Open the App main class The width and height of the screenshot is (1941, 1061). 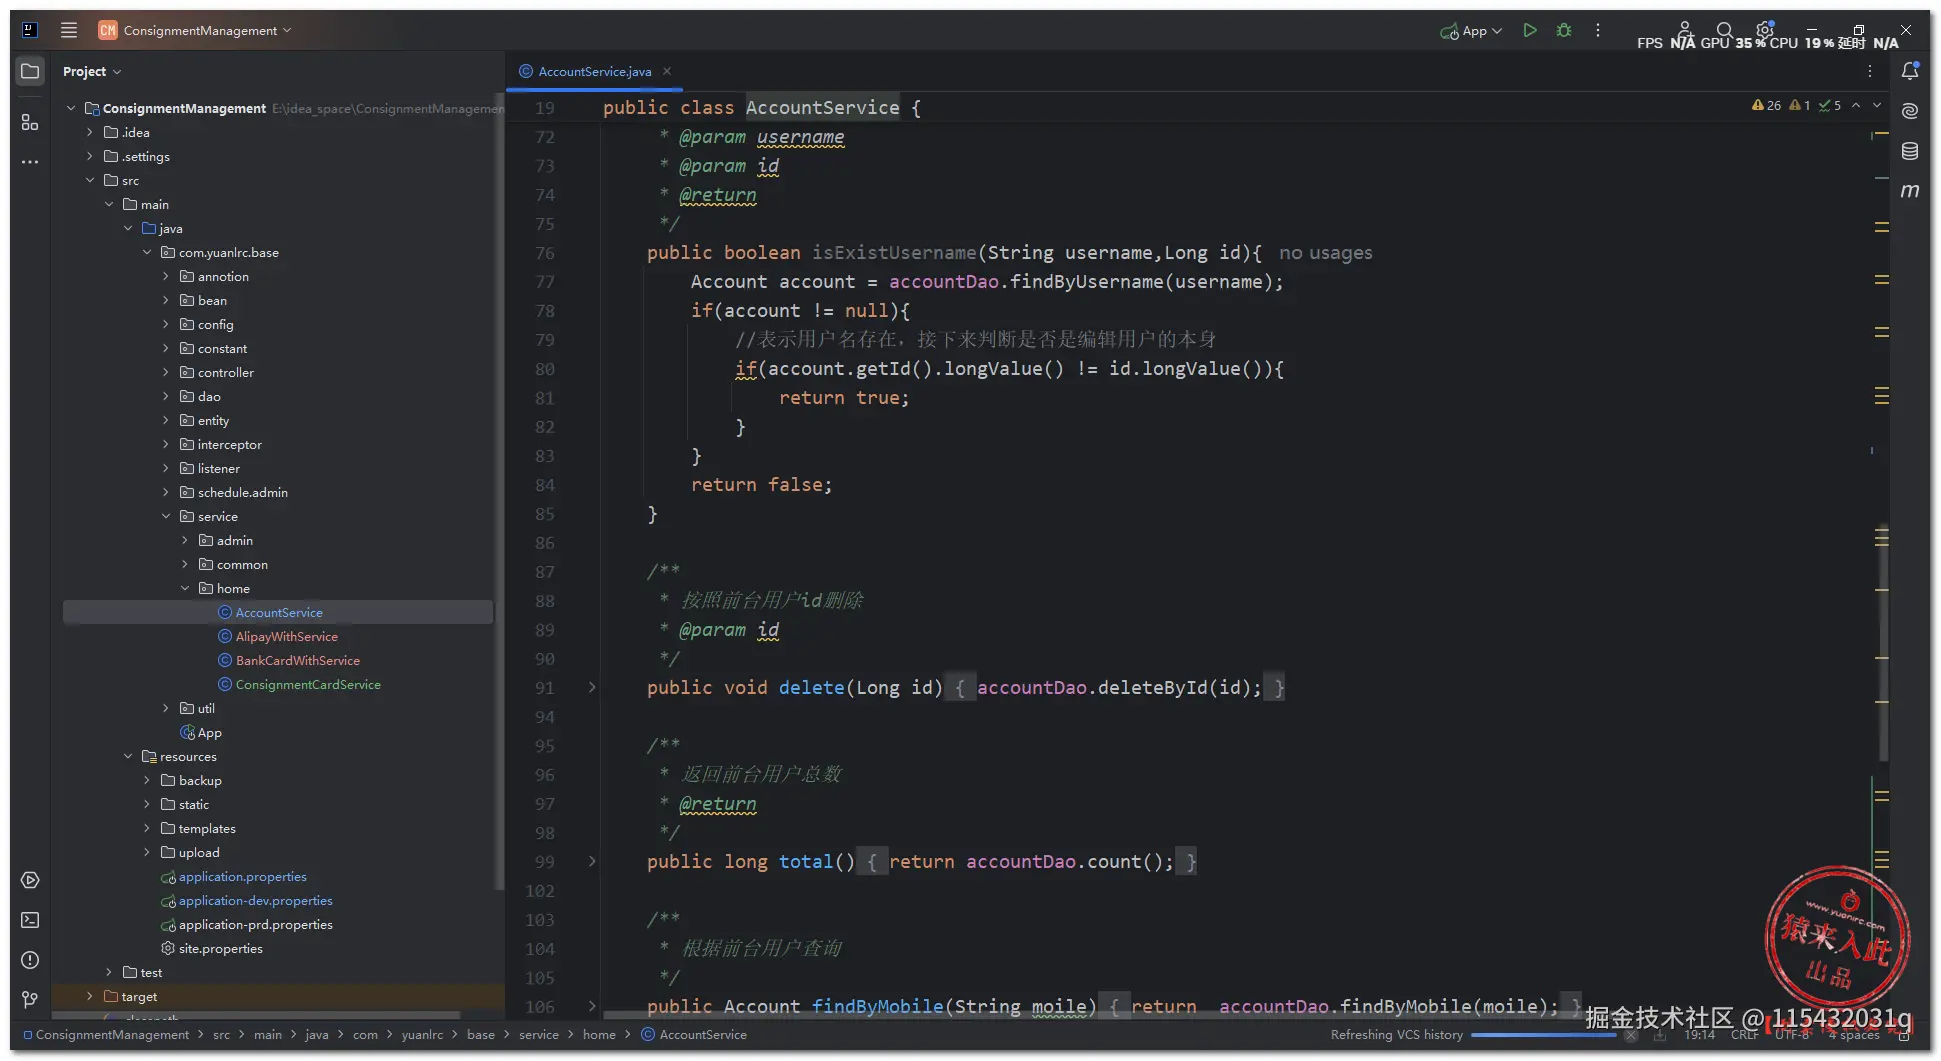pos(209,732)
